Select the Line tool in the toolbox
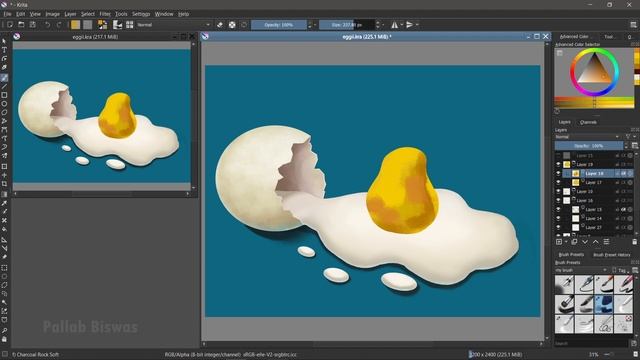640x360 pixels. coord(4,87)
